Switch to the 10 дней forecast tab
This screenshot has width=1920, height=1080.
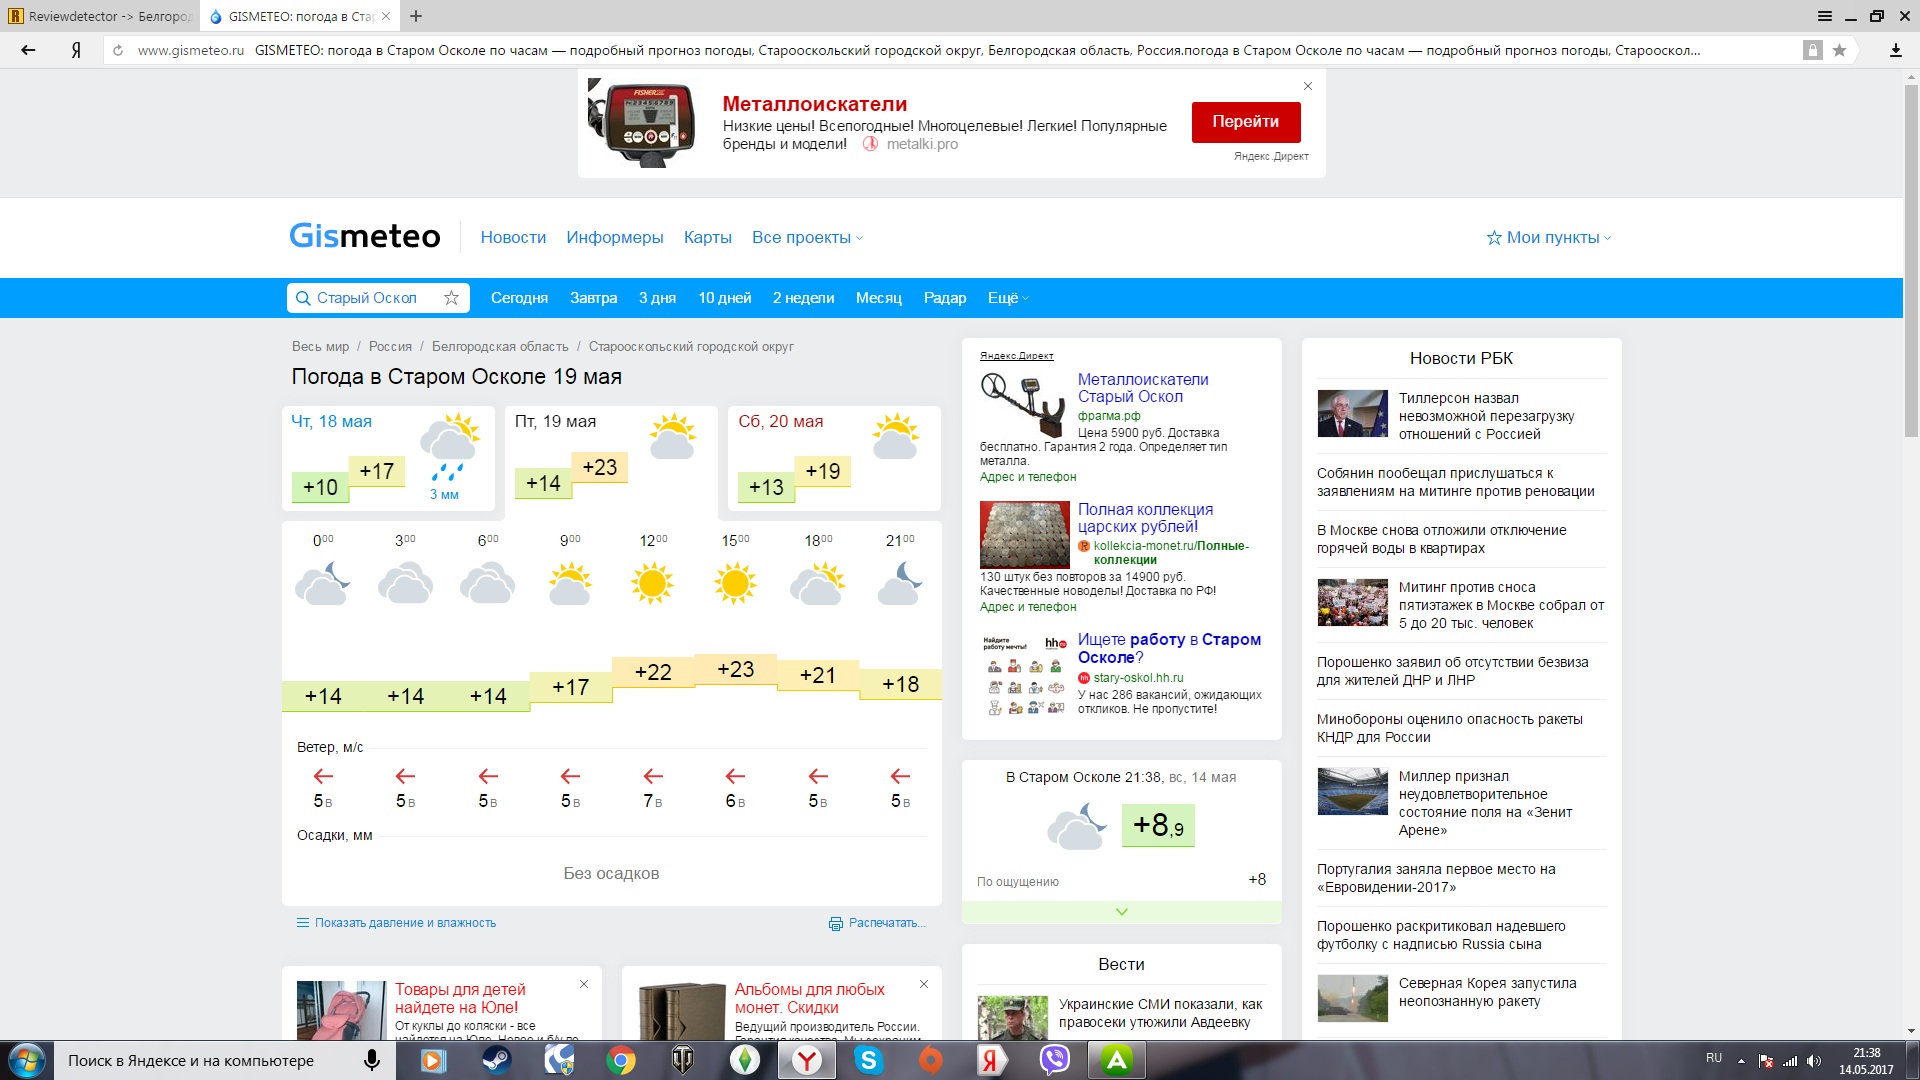point(724,298)
